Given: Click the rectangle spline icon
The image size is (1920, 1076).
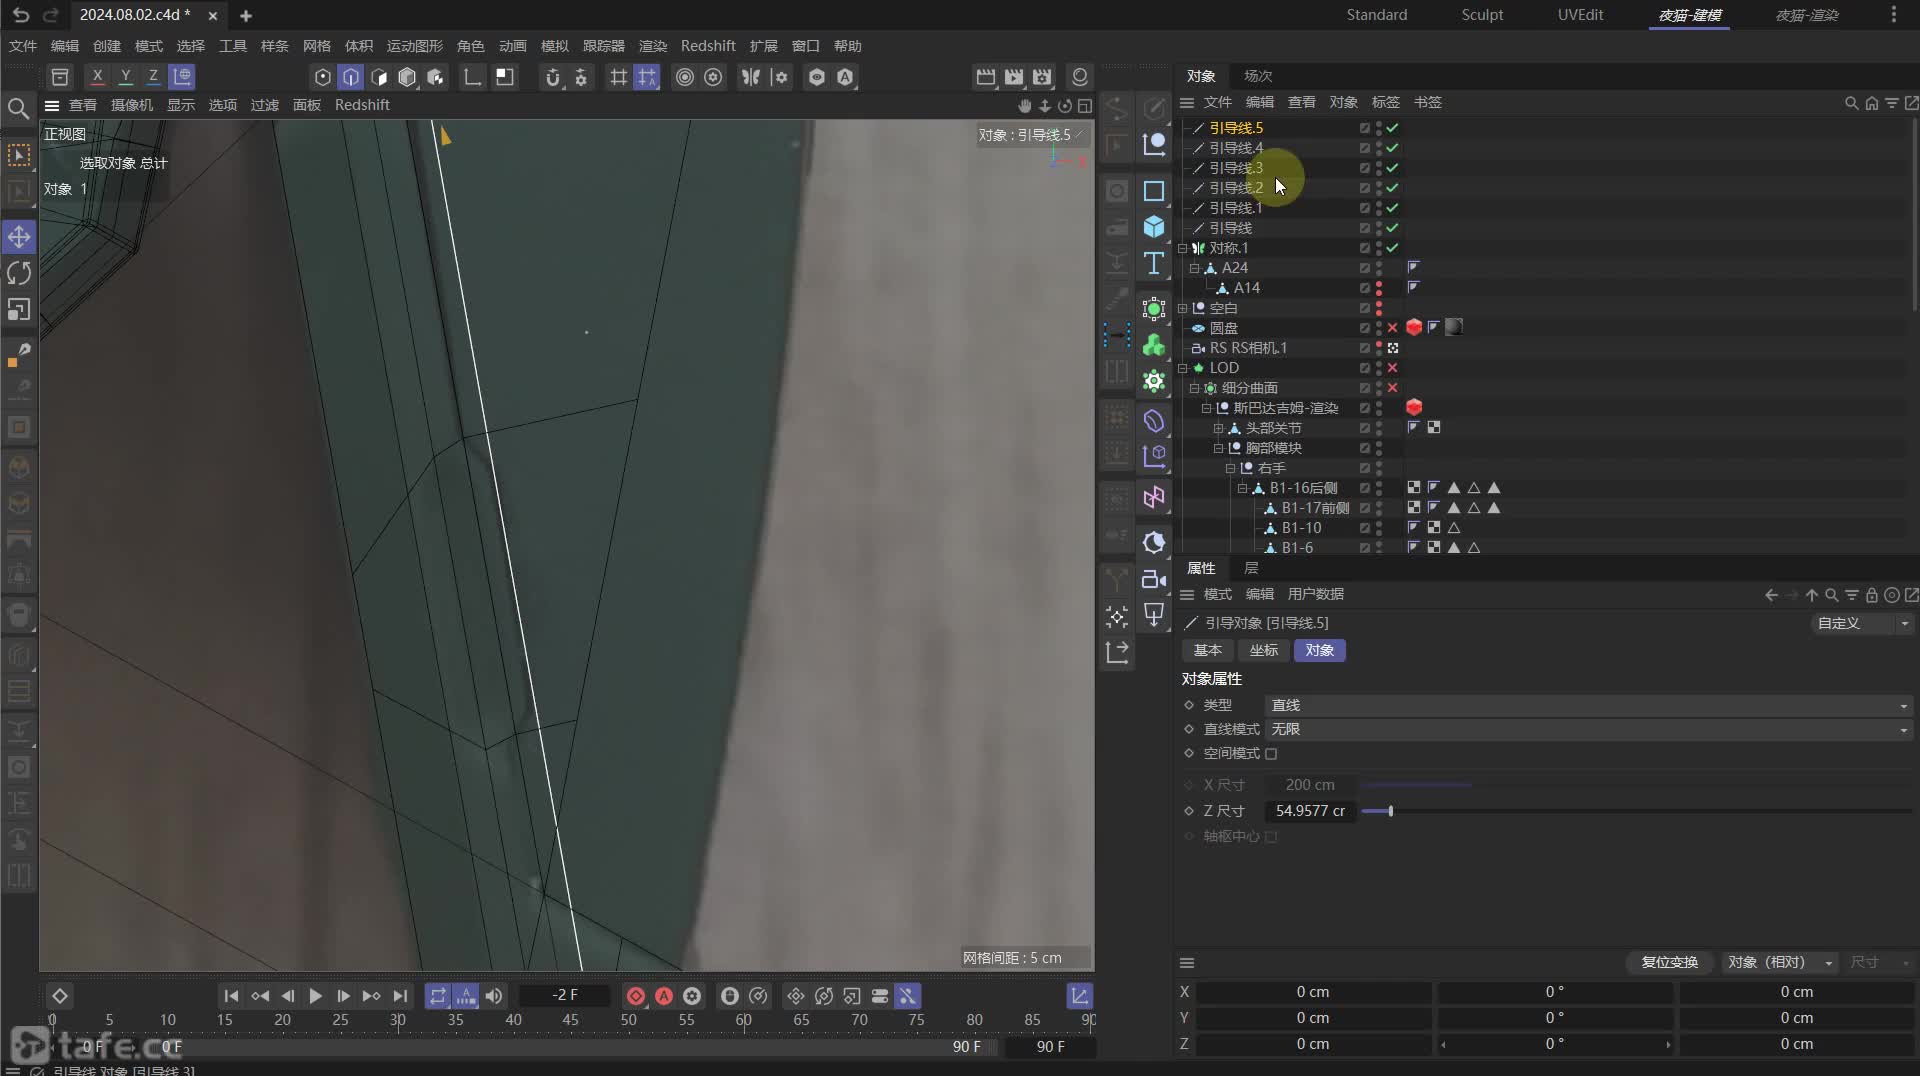Looking at the screenshot, I should (1154, 191).
